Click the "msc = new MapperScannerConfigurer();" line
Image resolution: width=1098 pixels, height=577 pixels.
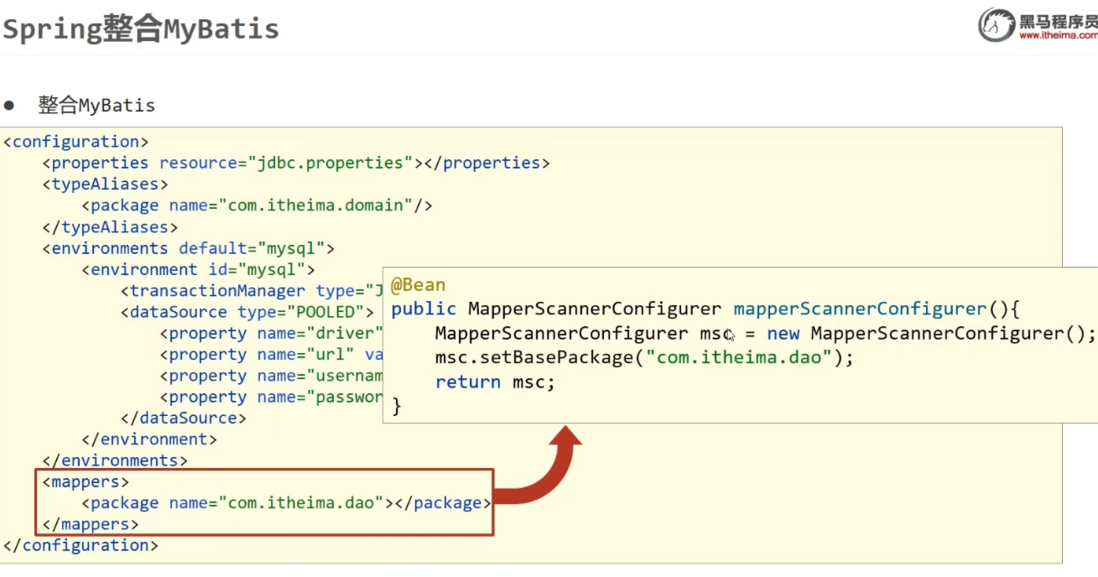pos(765,333)
